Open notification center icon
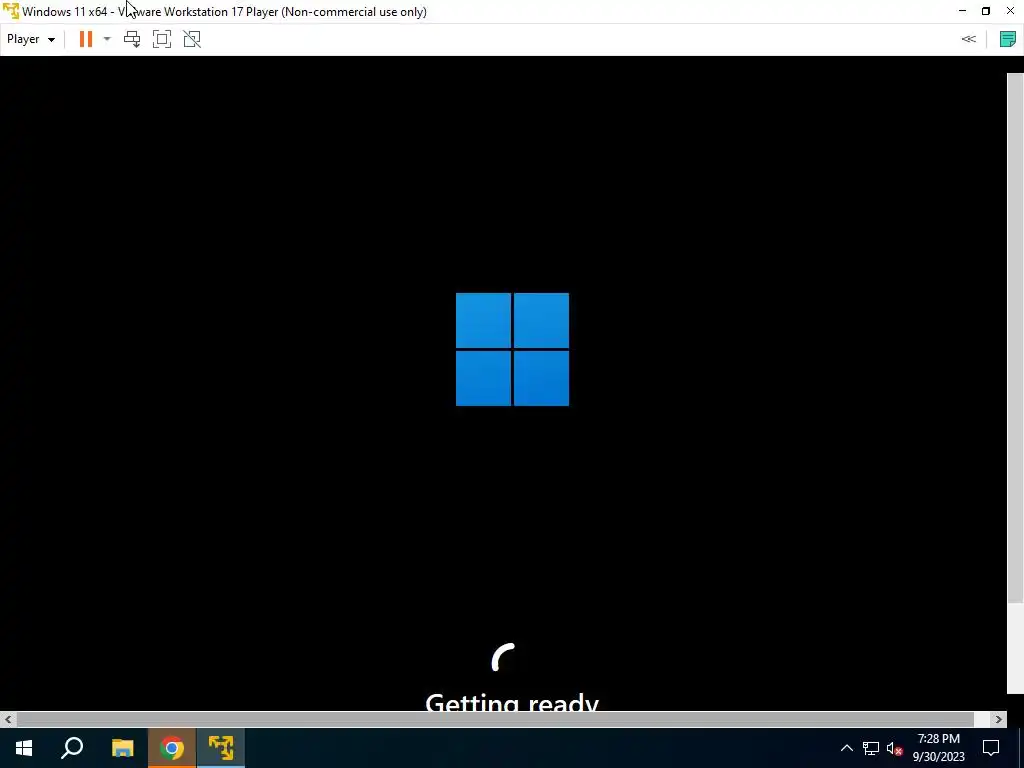 pyautogui.click(x=991, y=748)
